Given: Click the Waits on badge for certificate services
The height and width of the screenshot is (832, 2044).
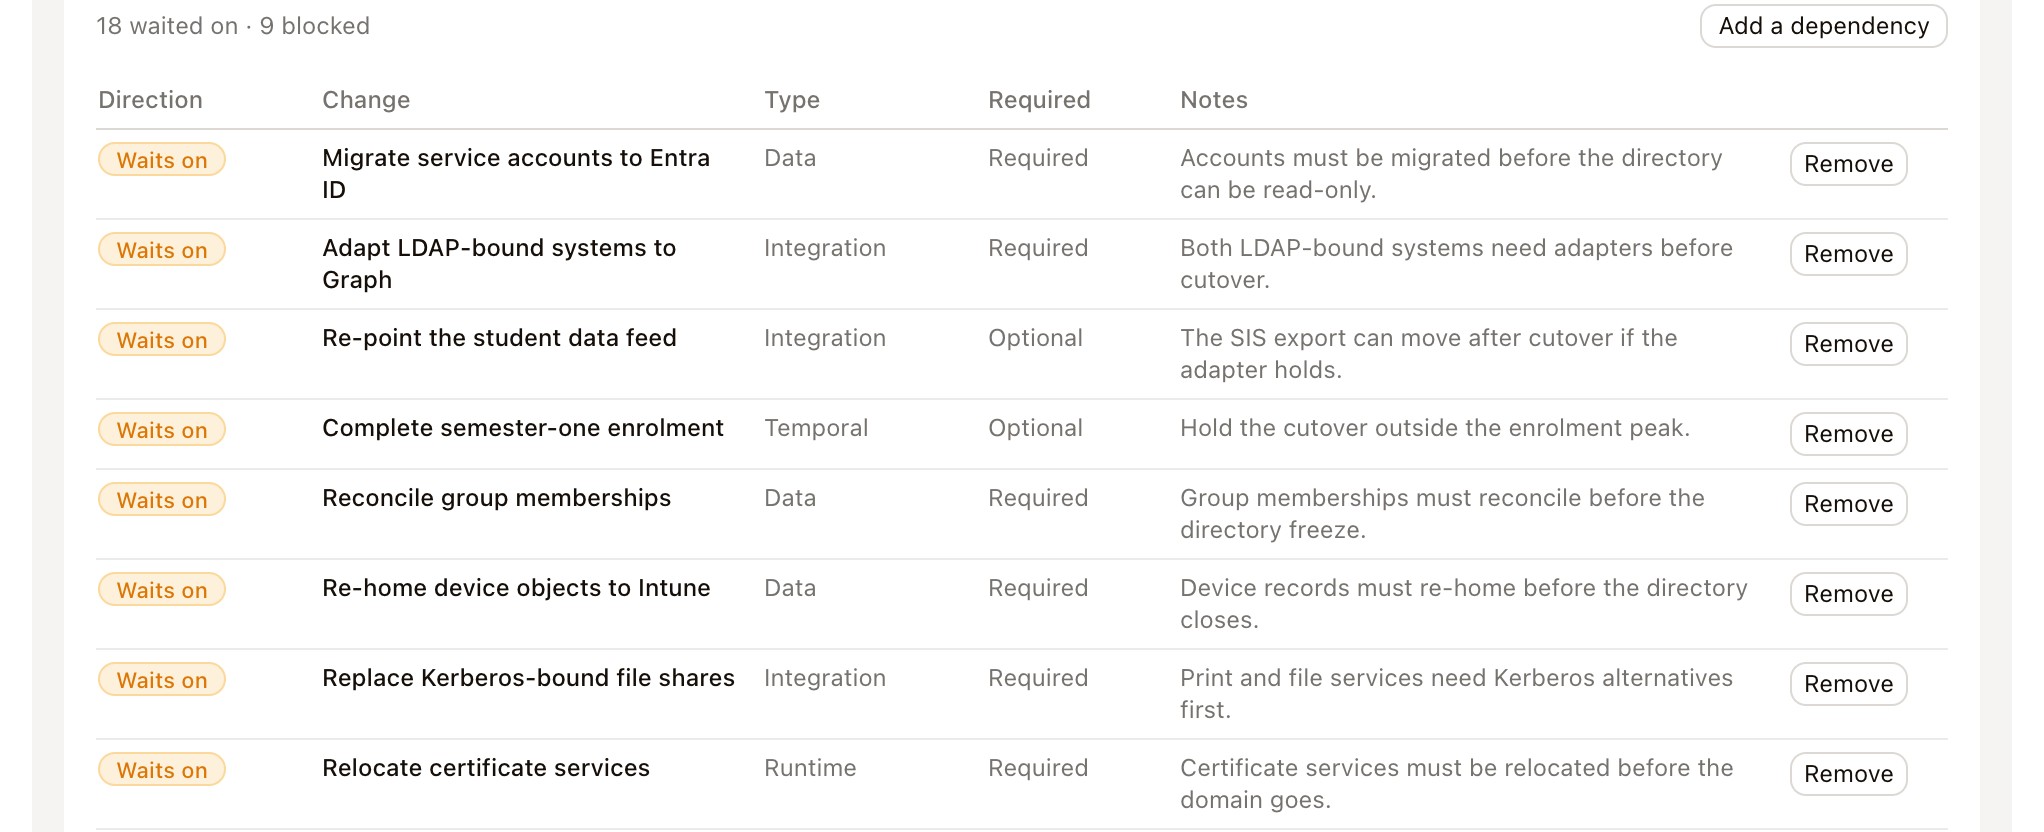Looking at the screenshot, I should (162, 770).
